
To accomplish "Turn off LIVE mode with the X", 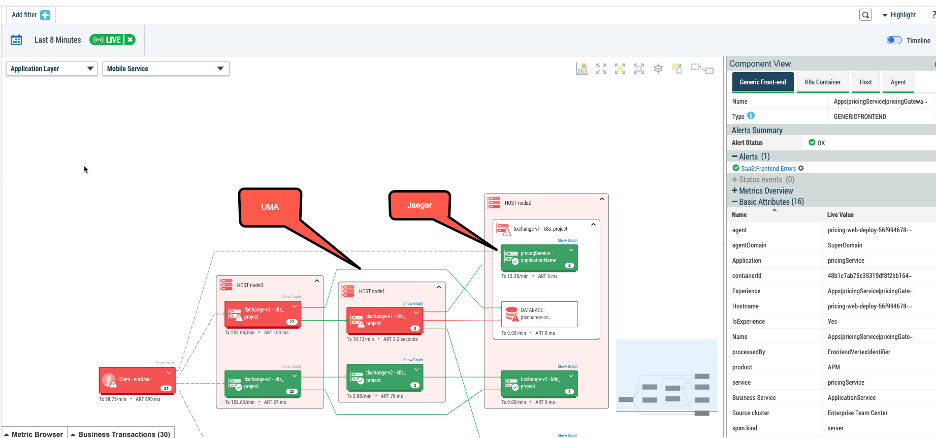I will pos(130,40).
